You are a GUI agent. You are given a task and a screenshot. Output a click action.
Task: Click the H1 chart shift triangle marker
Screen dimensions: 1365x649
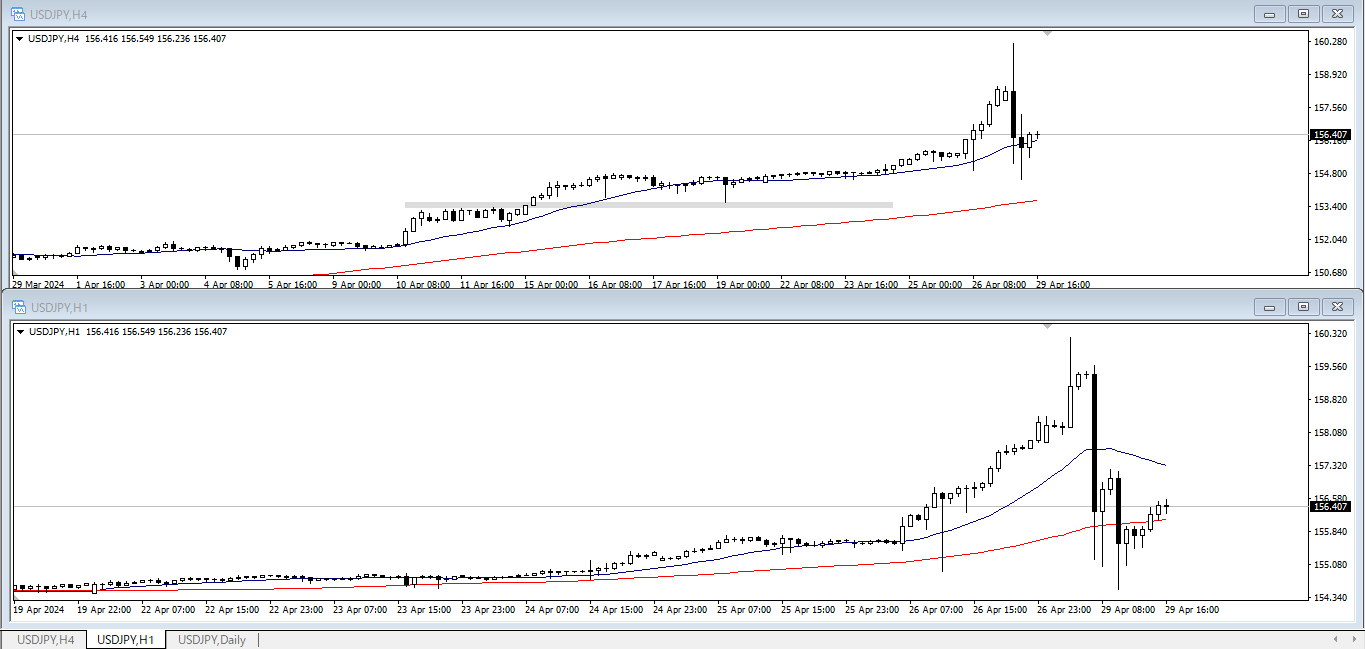click(1047, 327)
